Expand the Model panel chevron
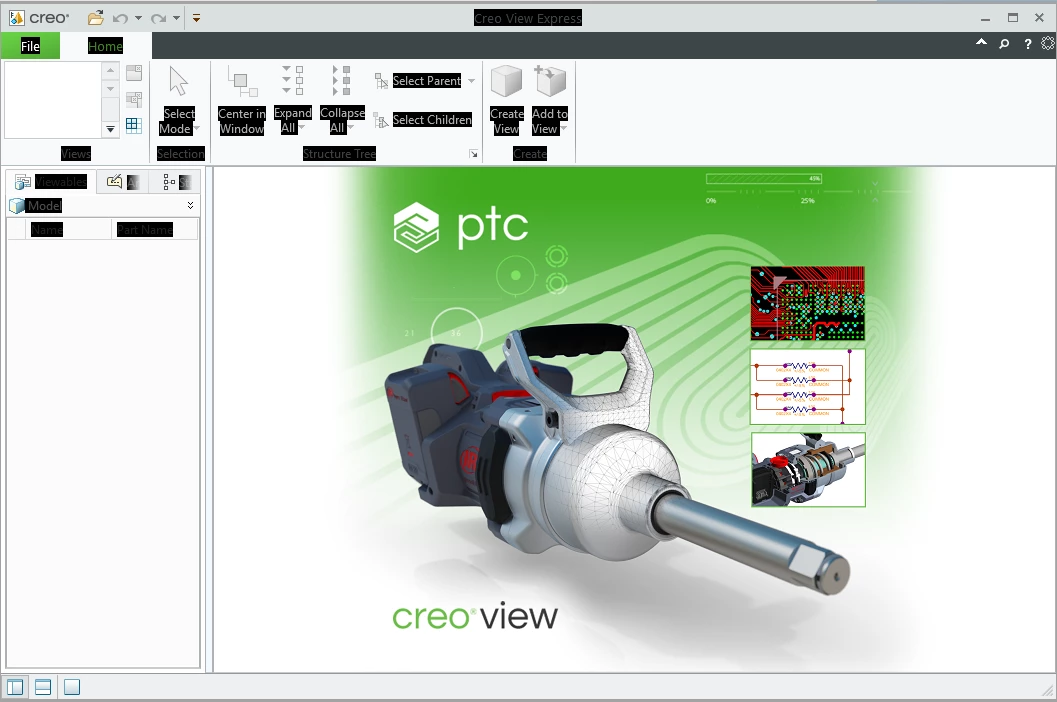 click(x=191, y=205)
